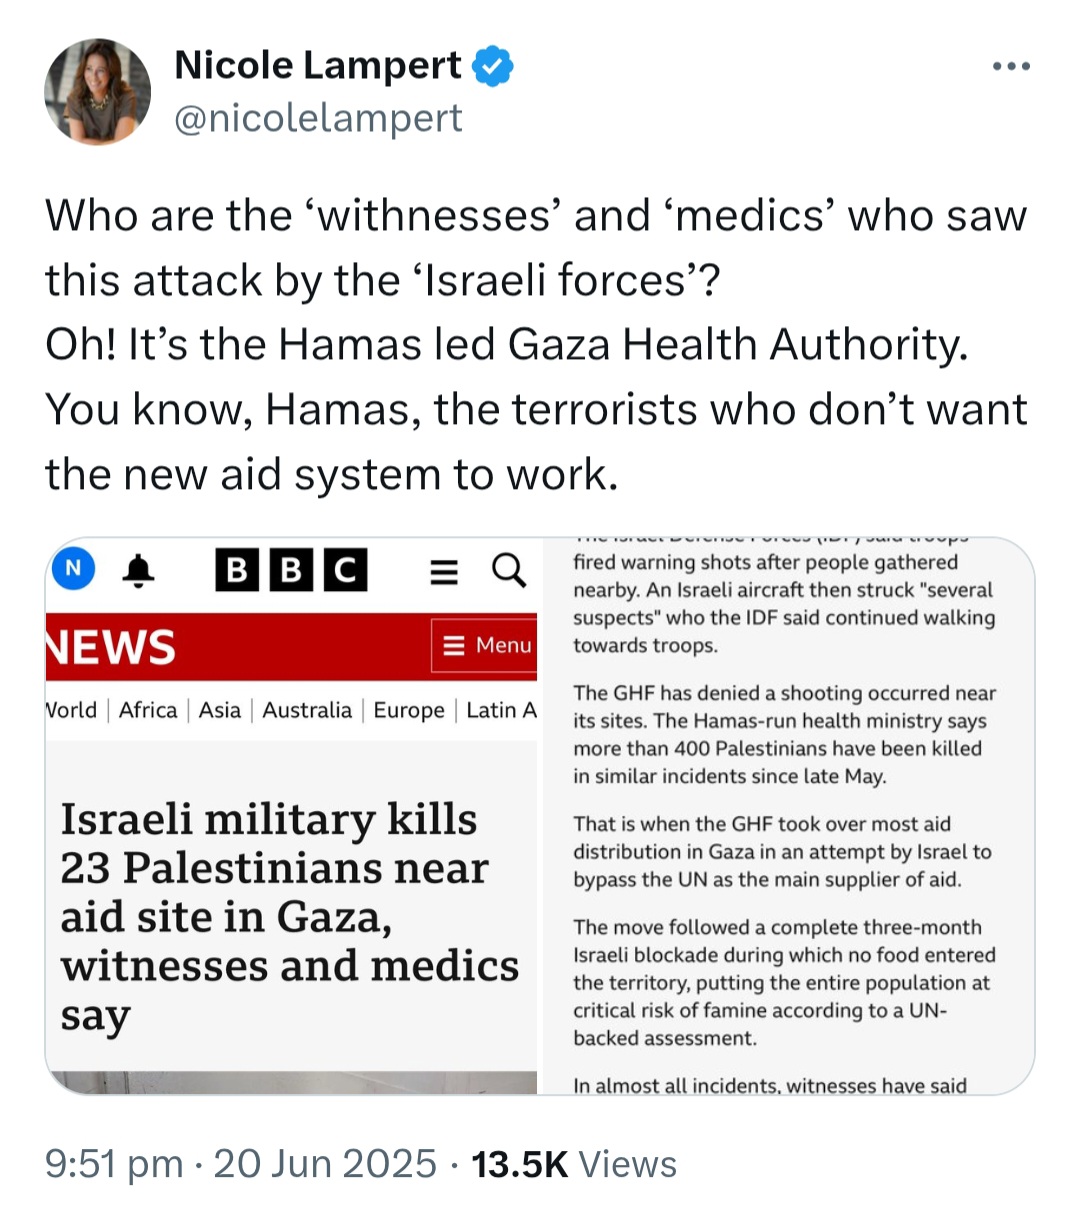The image size is (1080, 1212).
Task: Click the 9:51 pm 20 Jun 2025 timestamp
Action: (x=241, y=1164)
